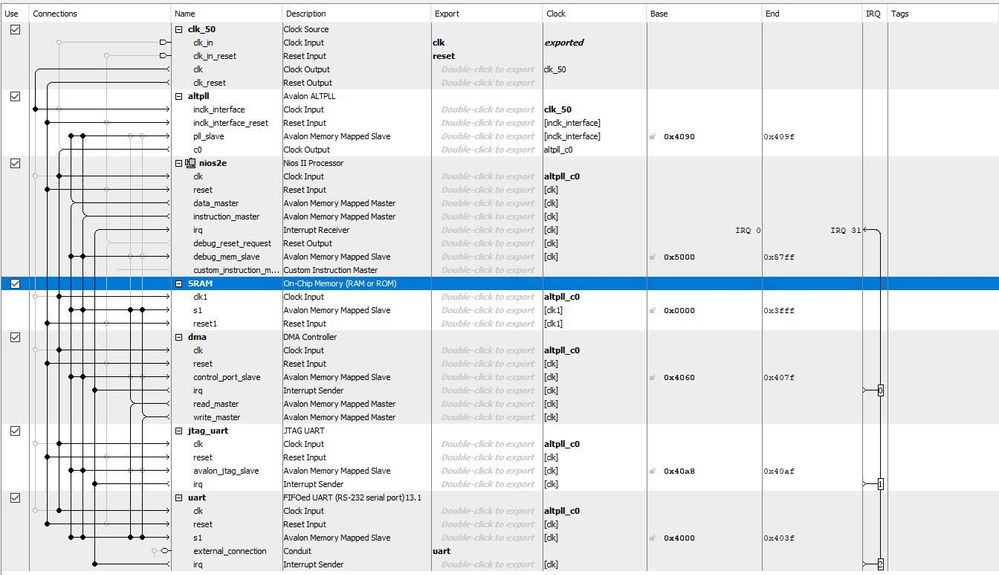Click base address 0x0000 of SRAM s1
Image resolution: width=999 pixels, height=575 pixels.
(679, 310)
